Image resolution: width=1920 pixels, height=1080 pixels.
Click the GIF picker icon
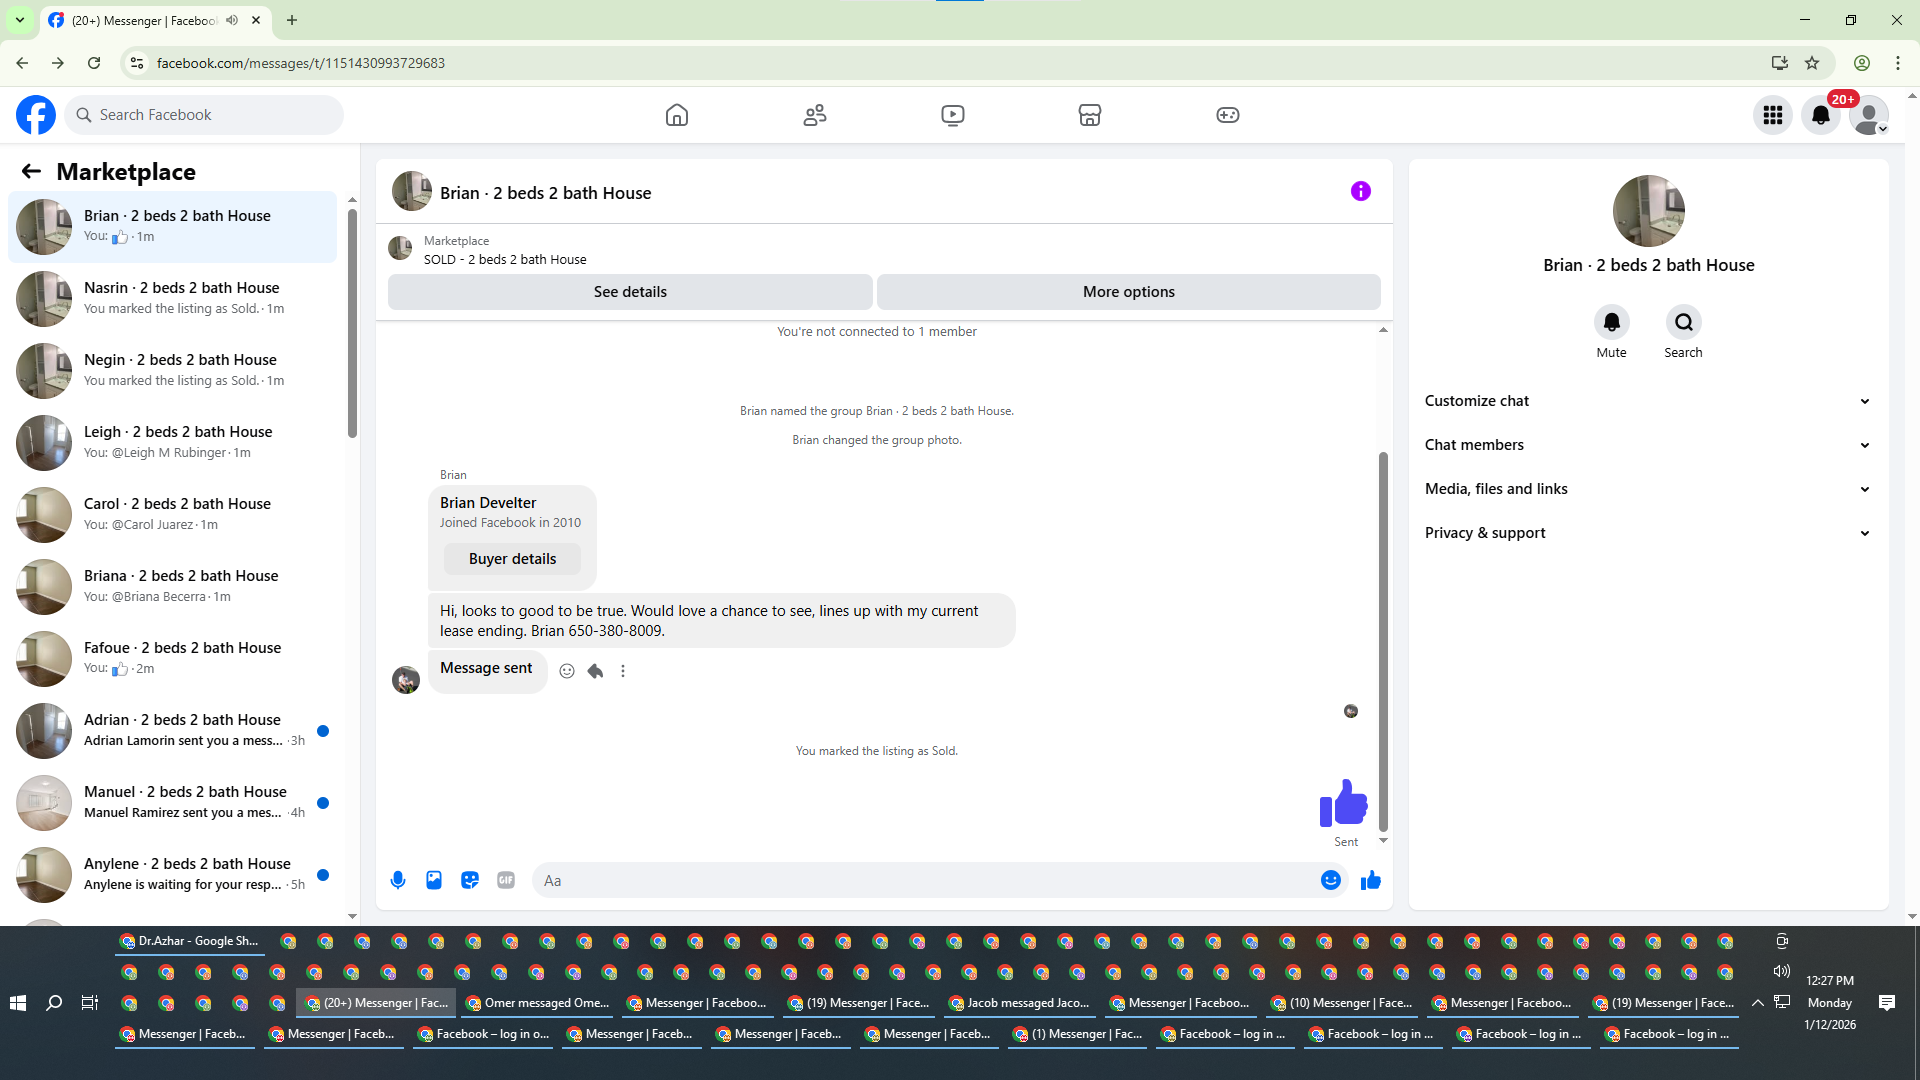tap(506, 880)
